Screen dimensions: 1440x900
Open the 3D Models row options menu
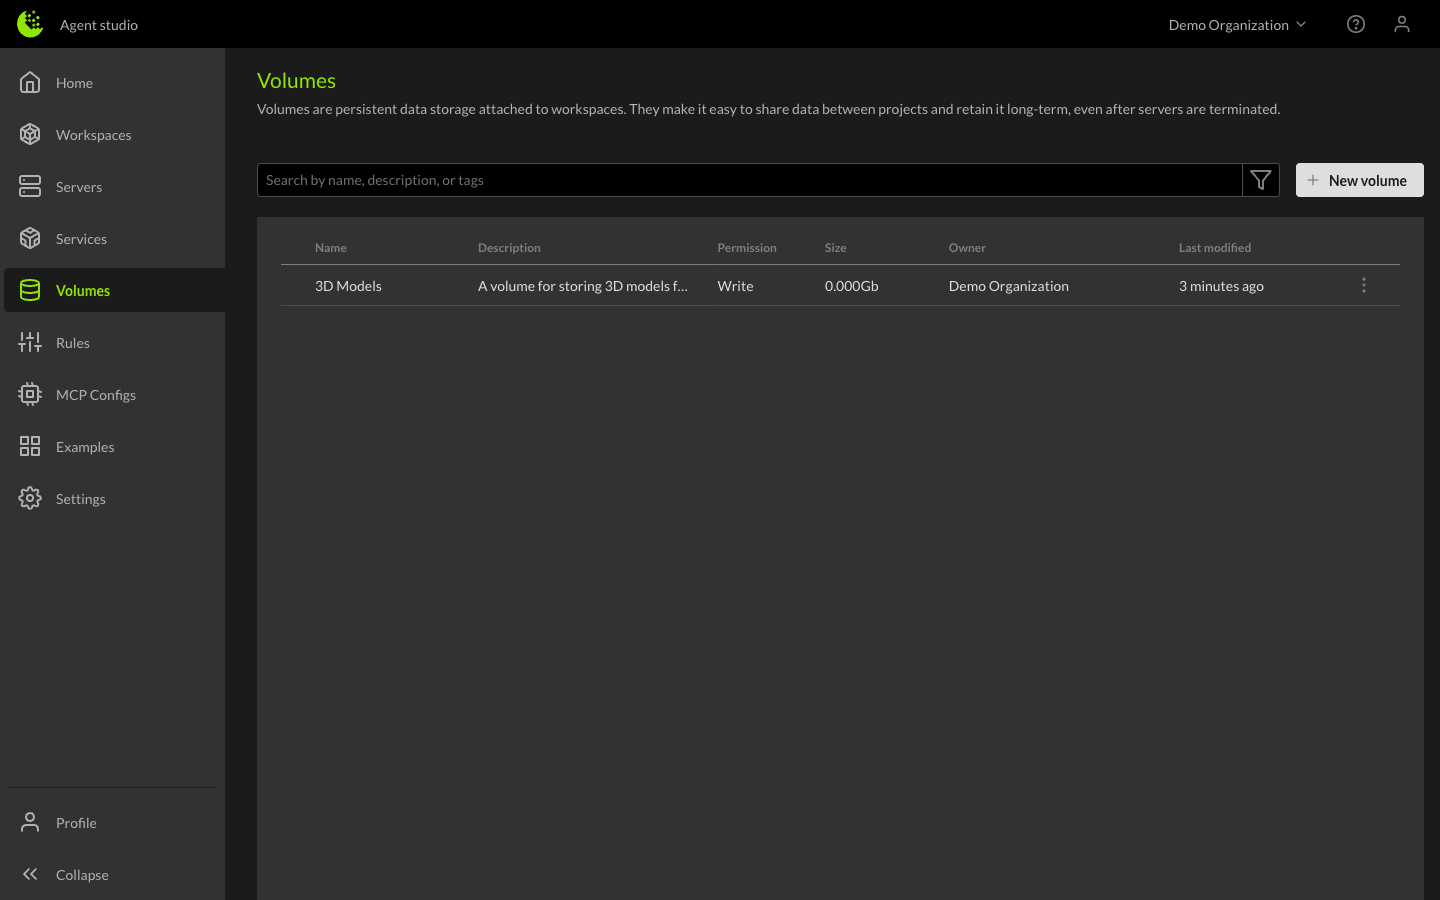click(x=1363, y=286)
